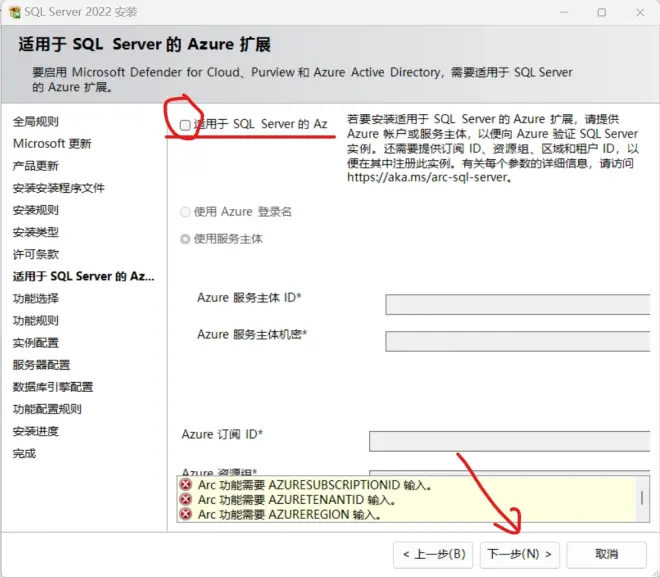Click the error icon beside AZURESUBSCRIPTIONID message
Viewport: 660px width, 578px height.
click(186, 485)
